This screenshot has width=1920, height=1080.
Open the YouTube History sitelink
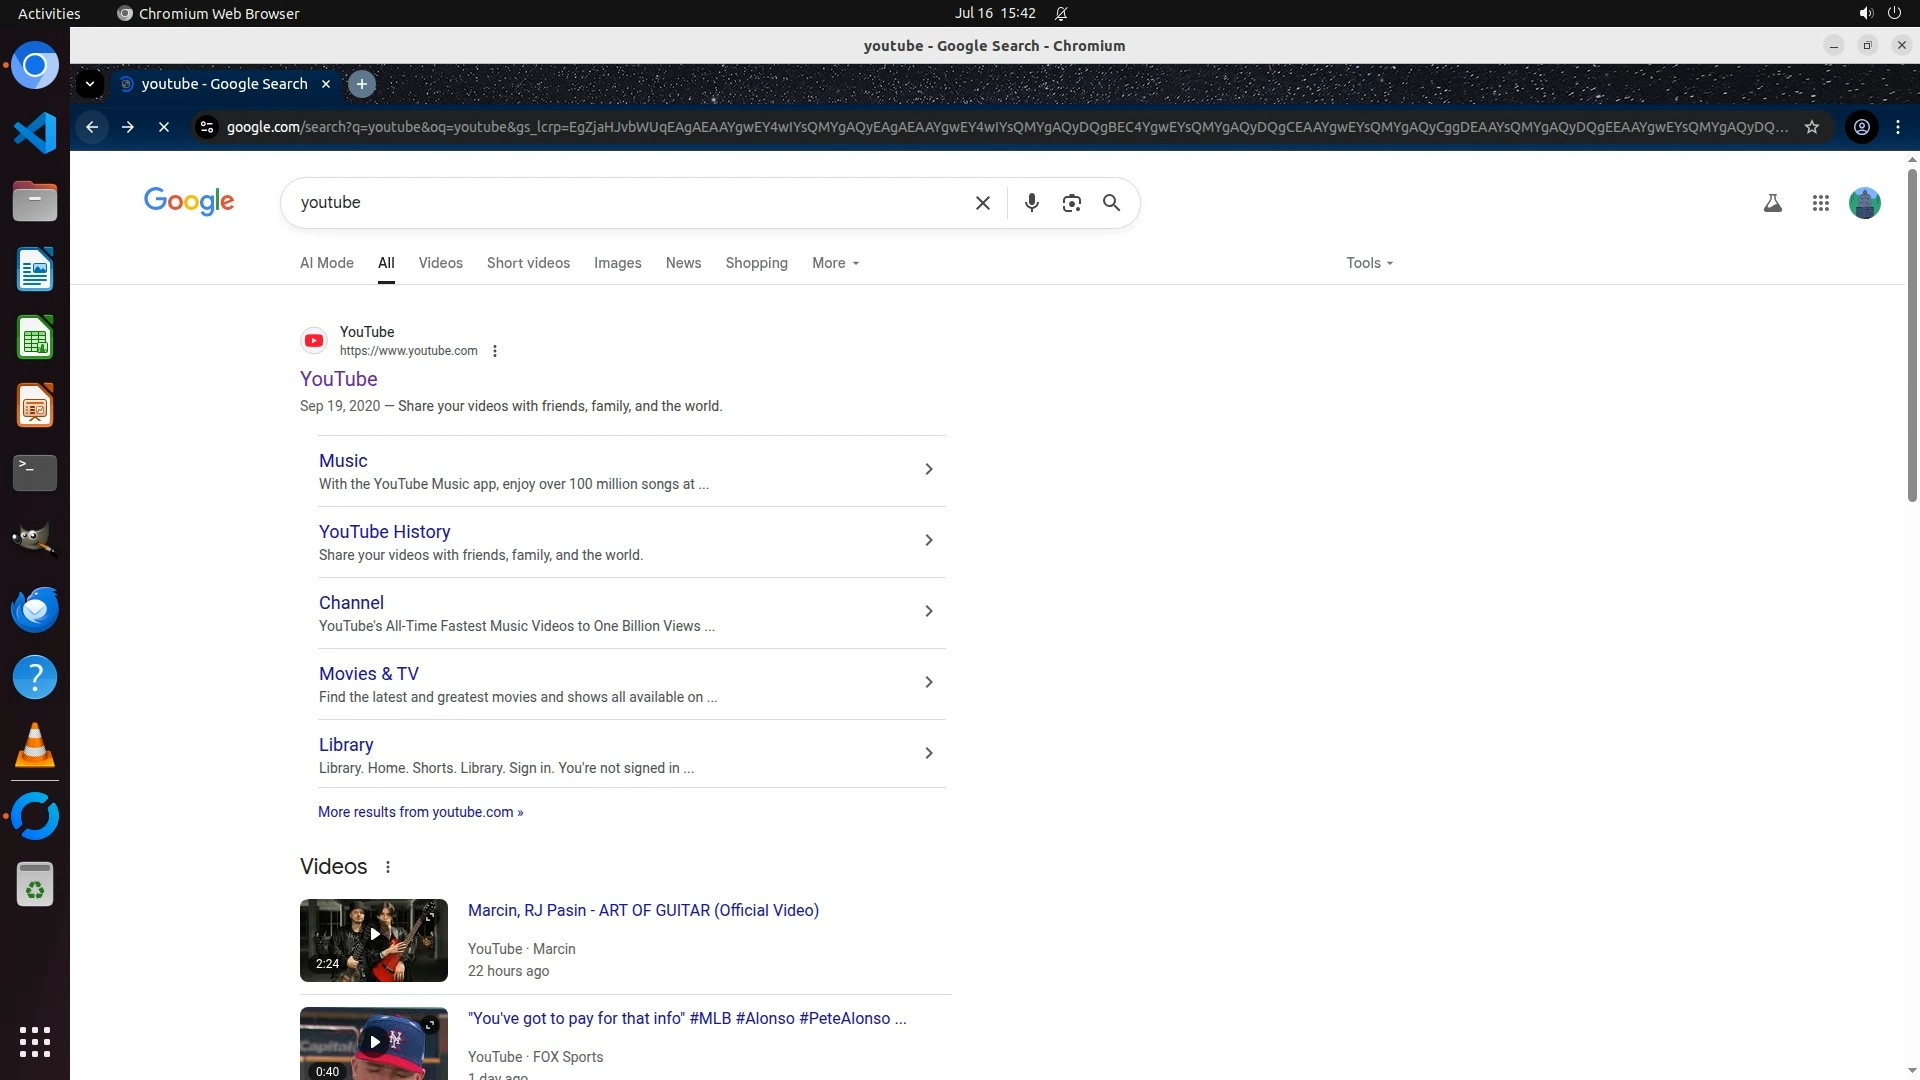[x=384, y=532]
